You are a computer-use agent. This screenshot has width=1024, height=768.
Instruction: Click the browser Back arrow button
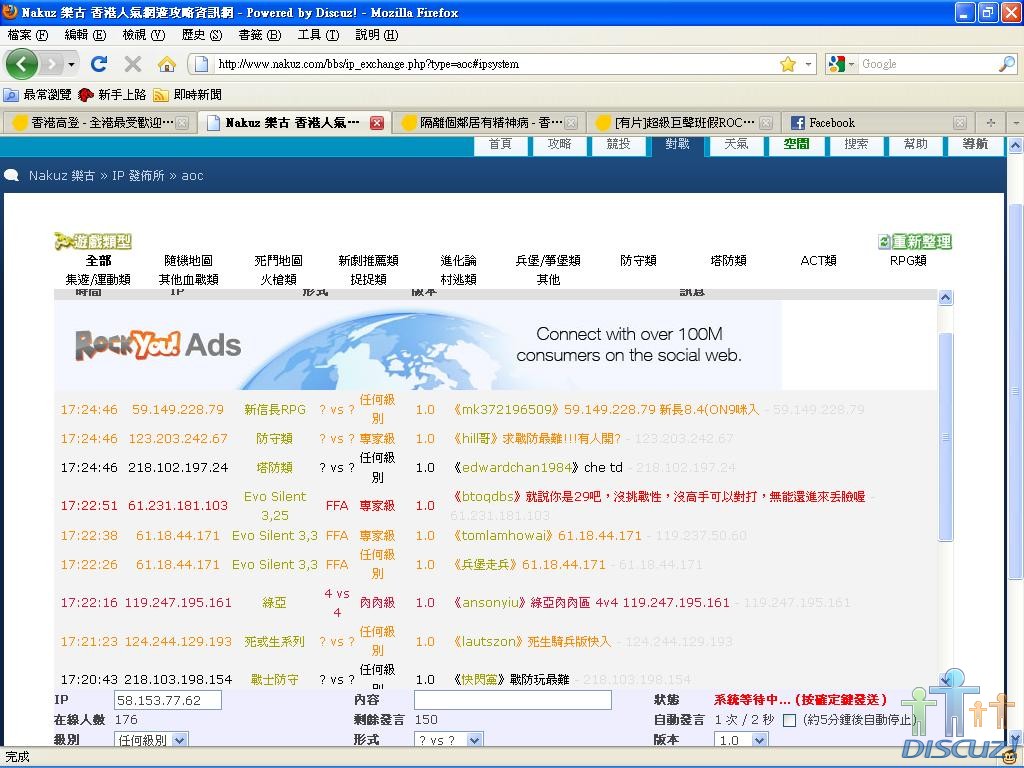(22, 64)
